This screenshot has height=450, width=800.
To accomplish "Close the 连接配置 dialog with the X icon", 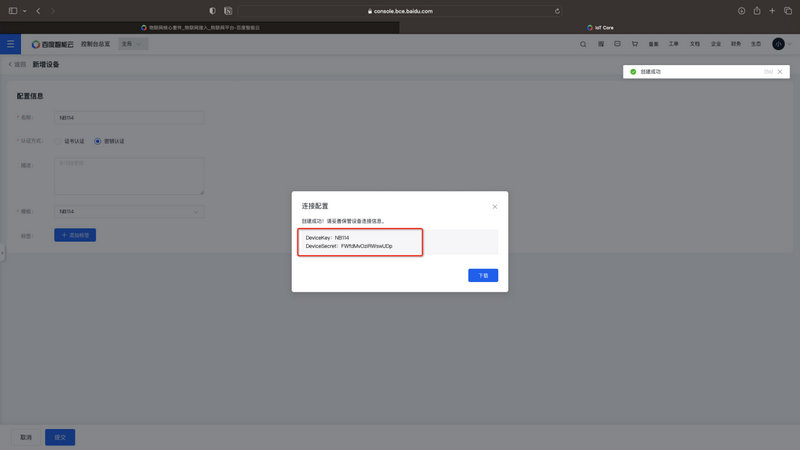I will (494, 206).
